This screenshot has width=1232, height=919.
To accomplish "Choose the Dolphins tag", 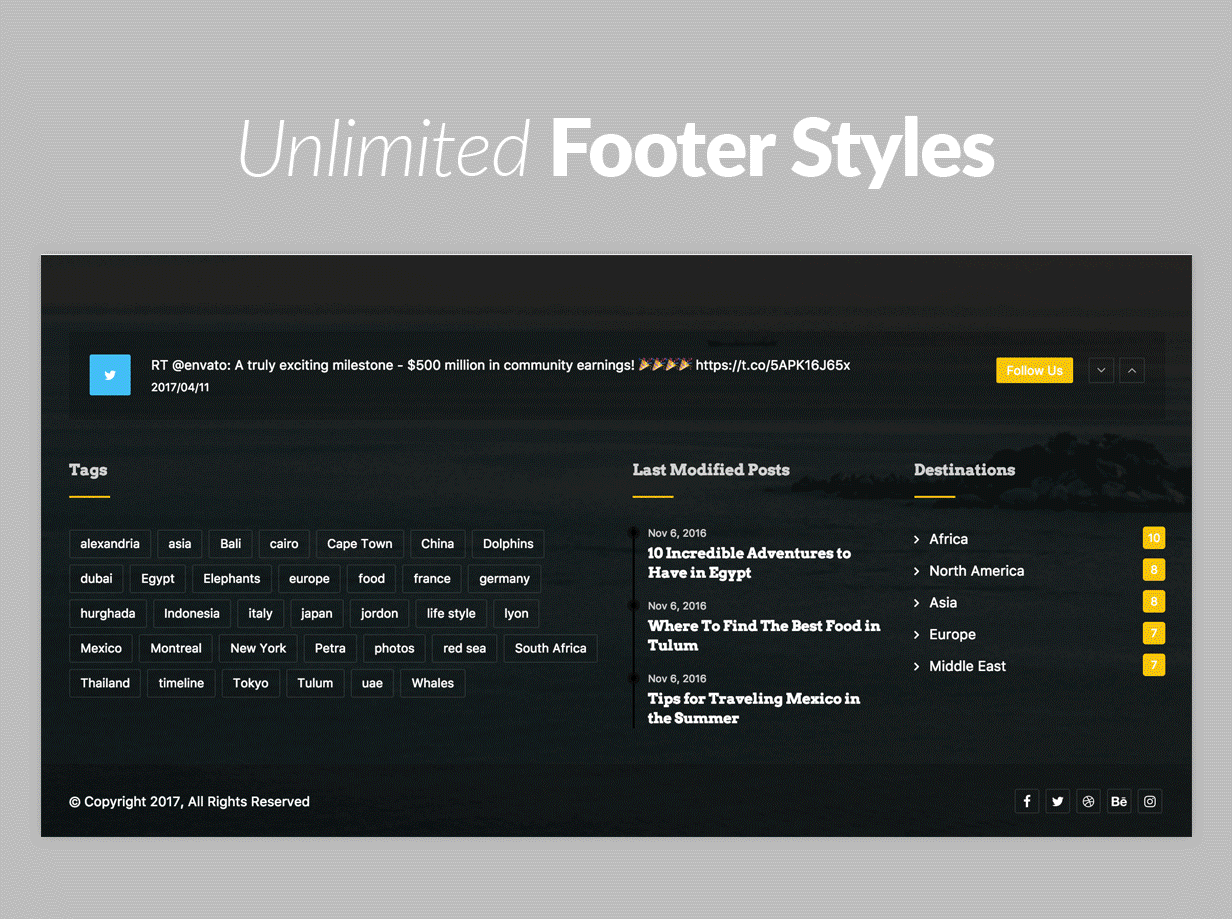I will pos(508,544).
